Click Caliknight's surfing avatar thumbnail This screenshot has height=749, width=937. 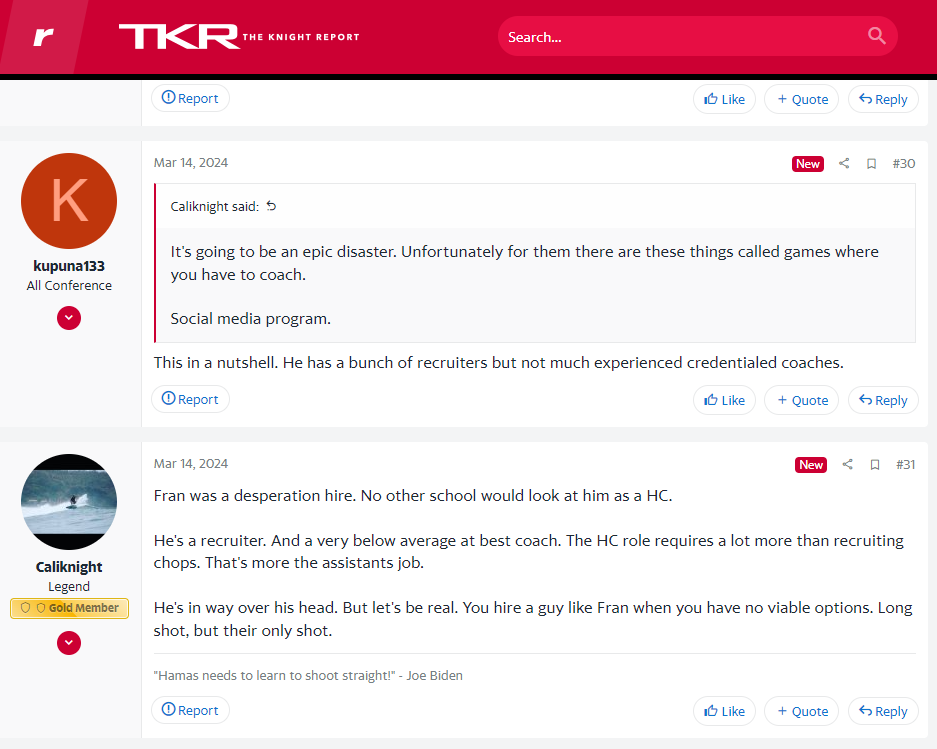tap(69, 502)
